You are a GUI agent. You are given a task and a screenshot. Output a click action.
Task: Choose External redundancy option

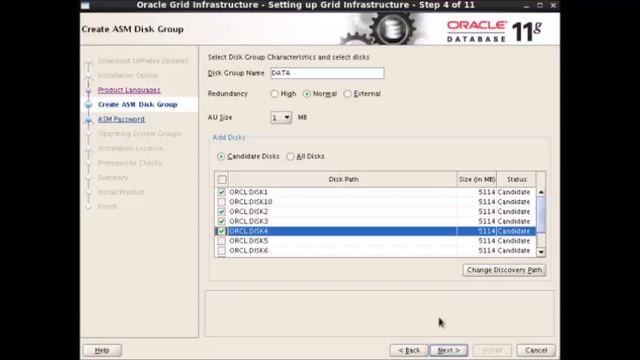(347, 94)
